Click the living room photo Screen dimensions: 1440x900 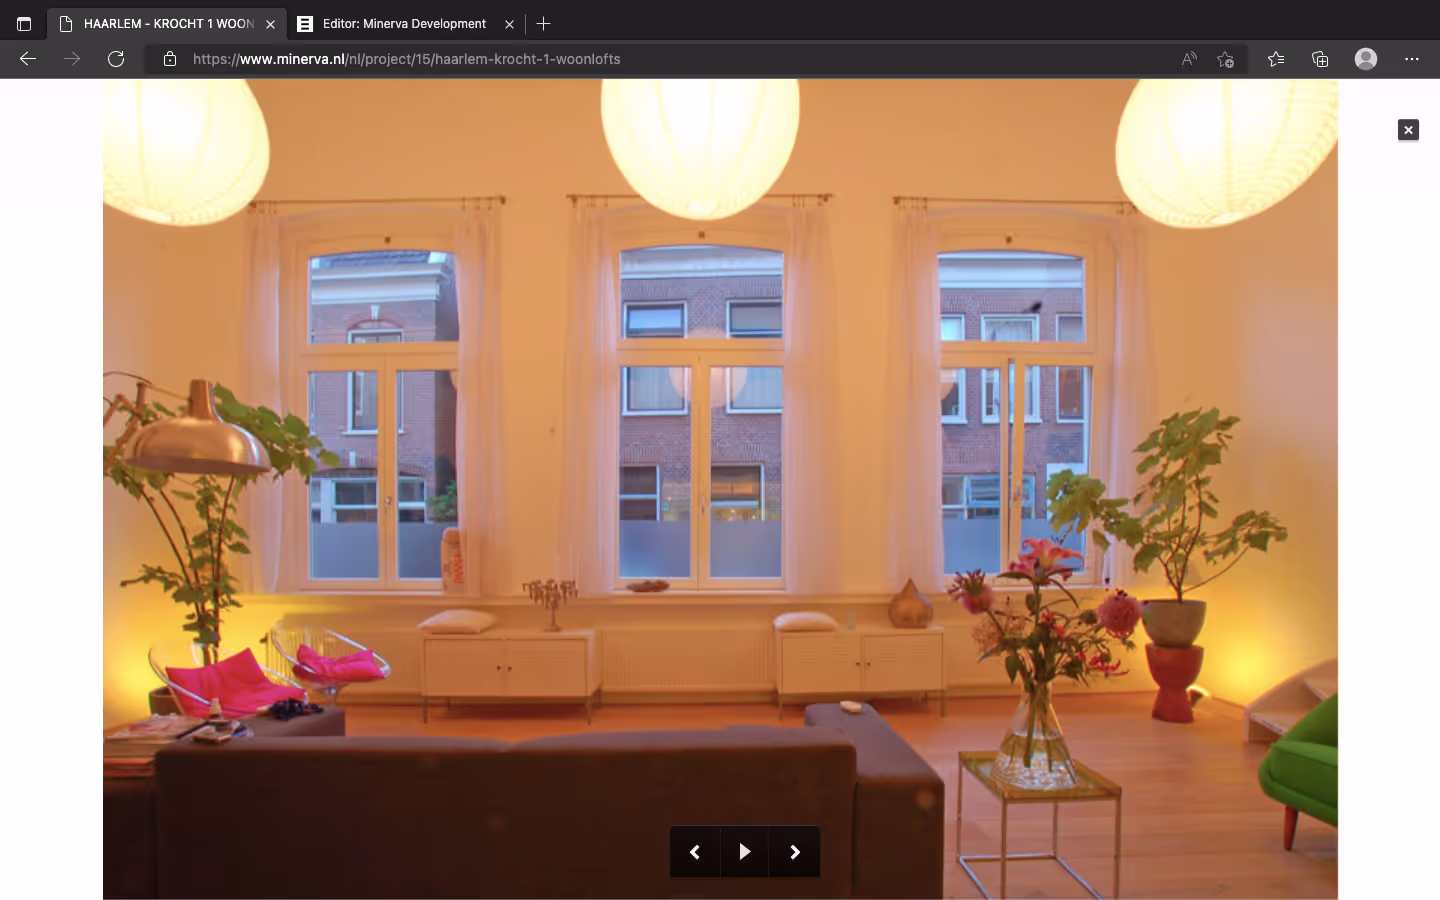[720, 489]
